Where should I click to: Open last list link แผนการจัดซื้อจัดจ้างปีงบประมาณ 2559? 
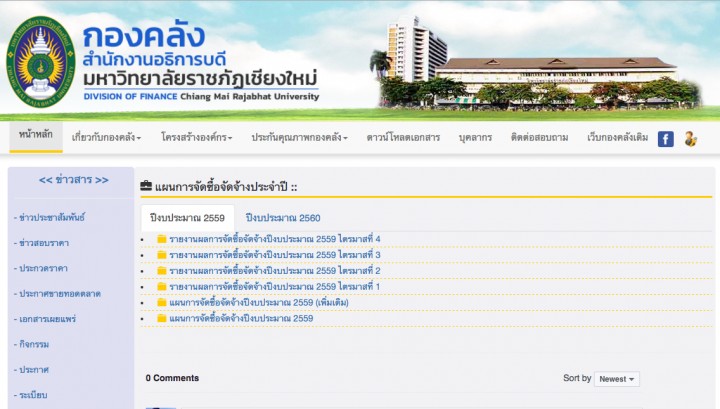(241, 318)
